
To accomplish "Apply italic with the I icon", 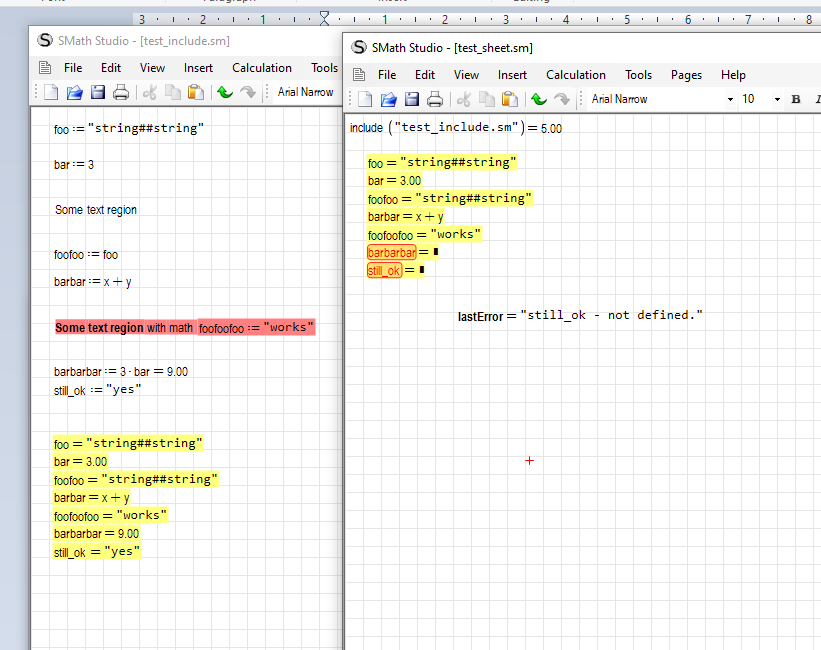I will click(x=818, y=98).
